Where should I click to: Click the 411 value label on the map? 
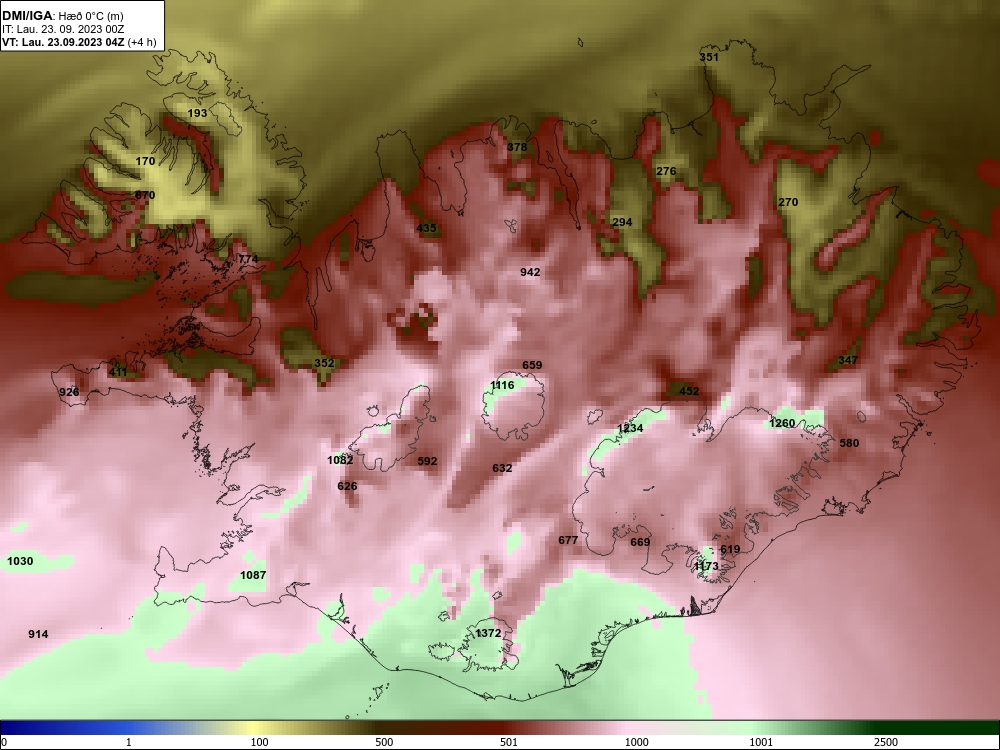pyautogui.click(x=118, y=372)
